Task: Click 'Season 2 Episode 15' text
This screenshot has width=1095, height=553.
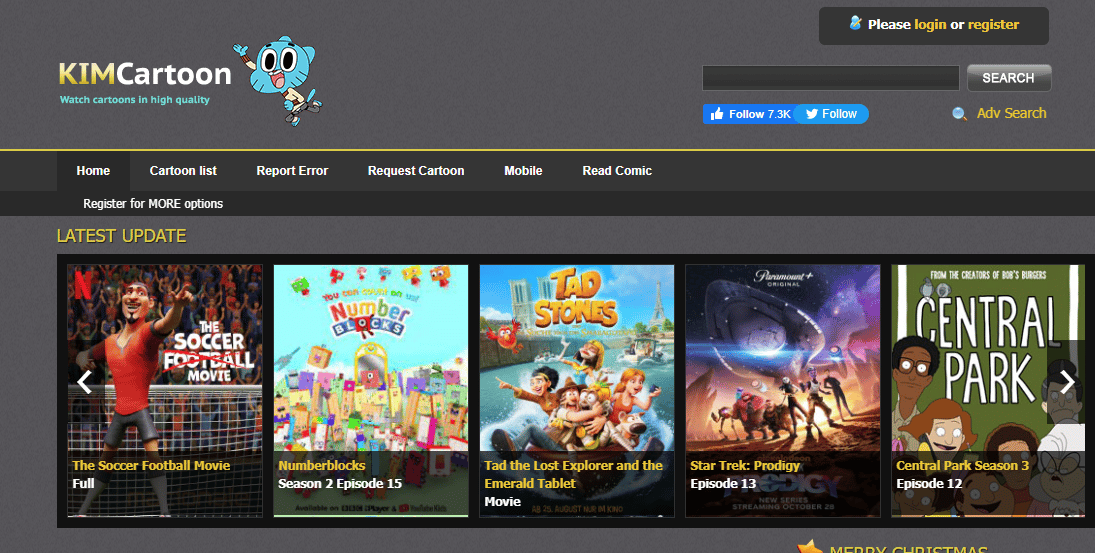Action: (340, 484)
